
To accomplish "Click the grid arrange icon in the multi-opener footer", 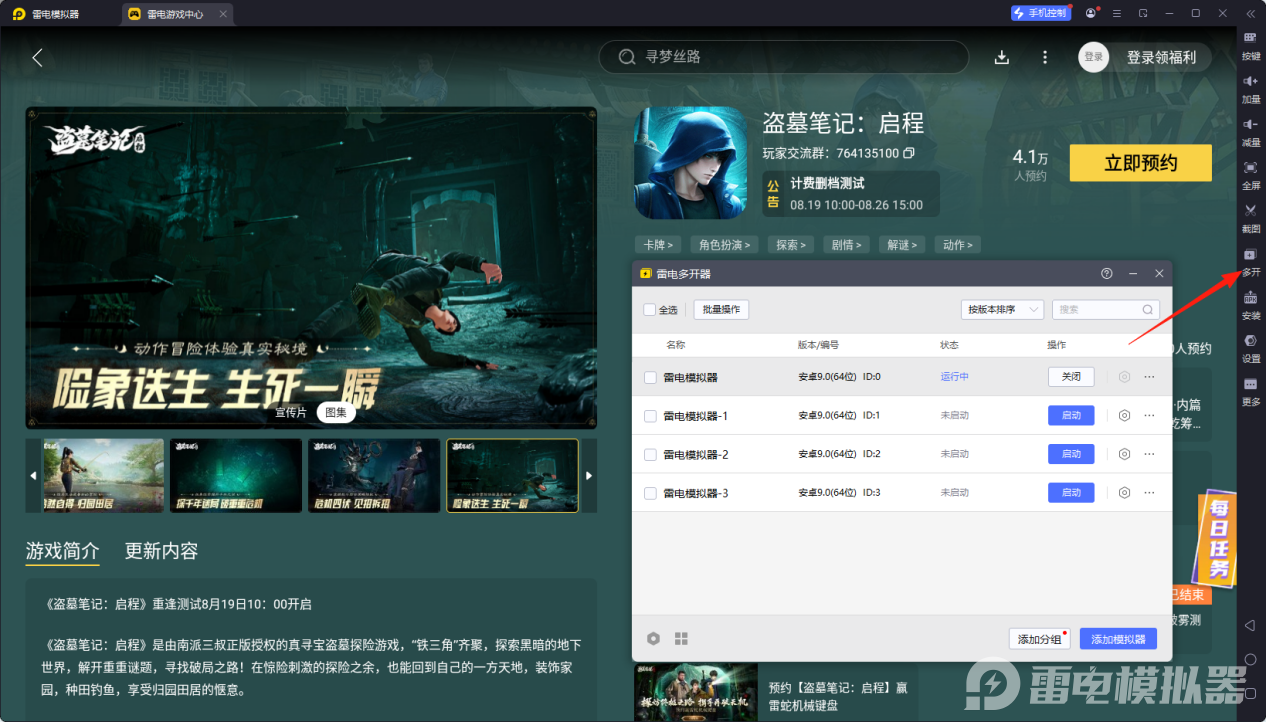I will coord(681,638).
